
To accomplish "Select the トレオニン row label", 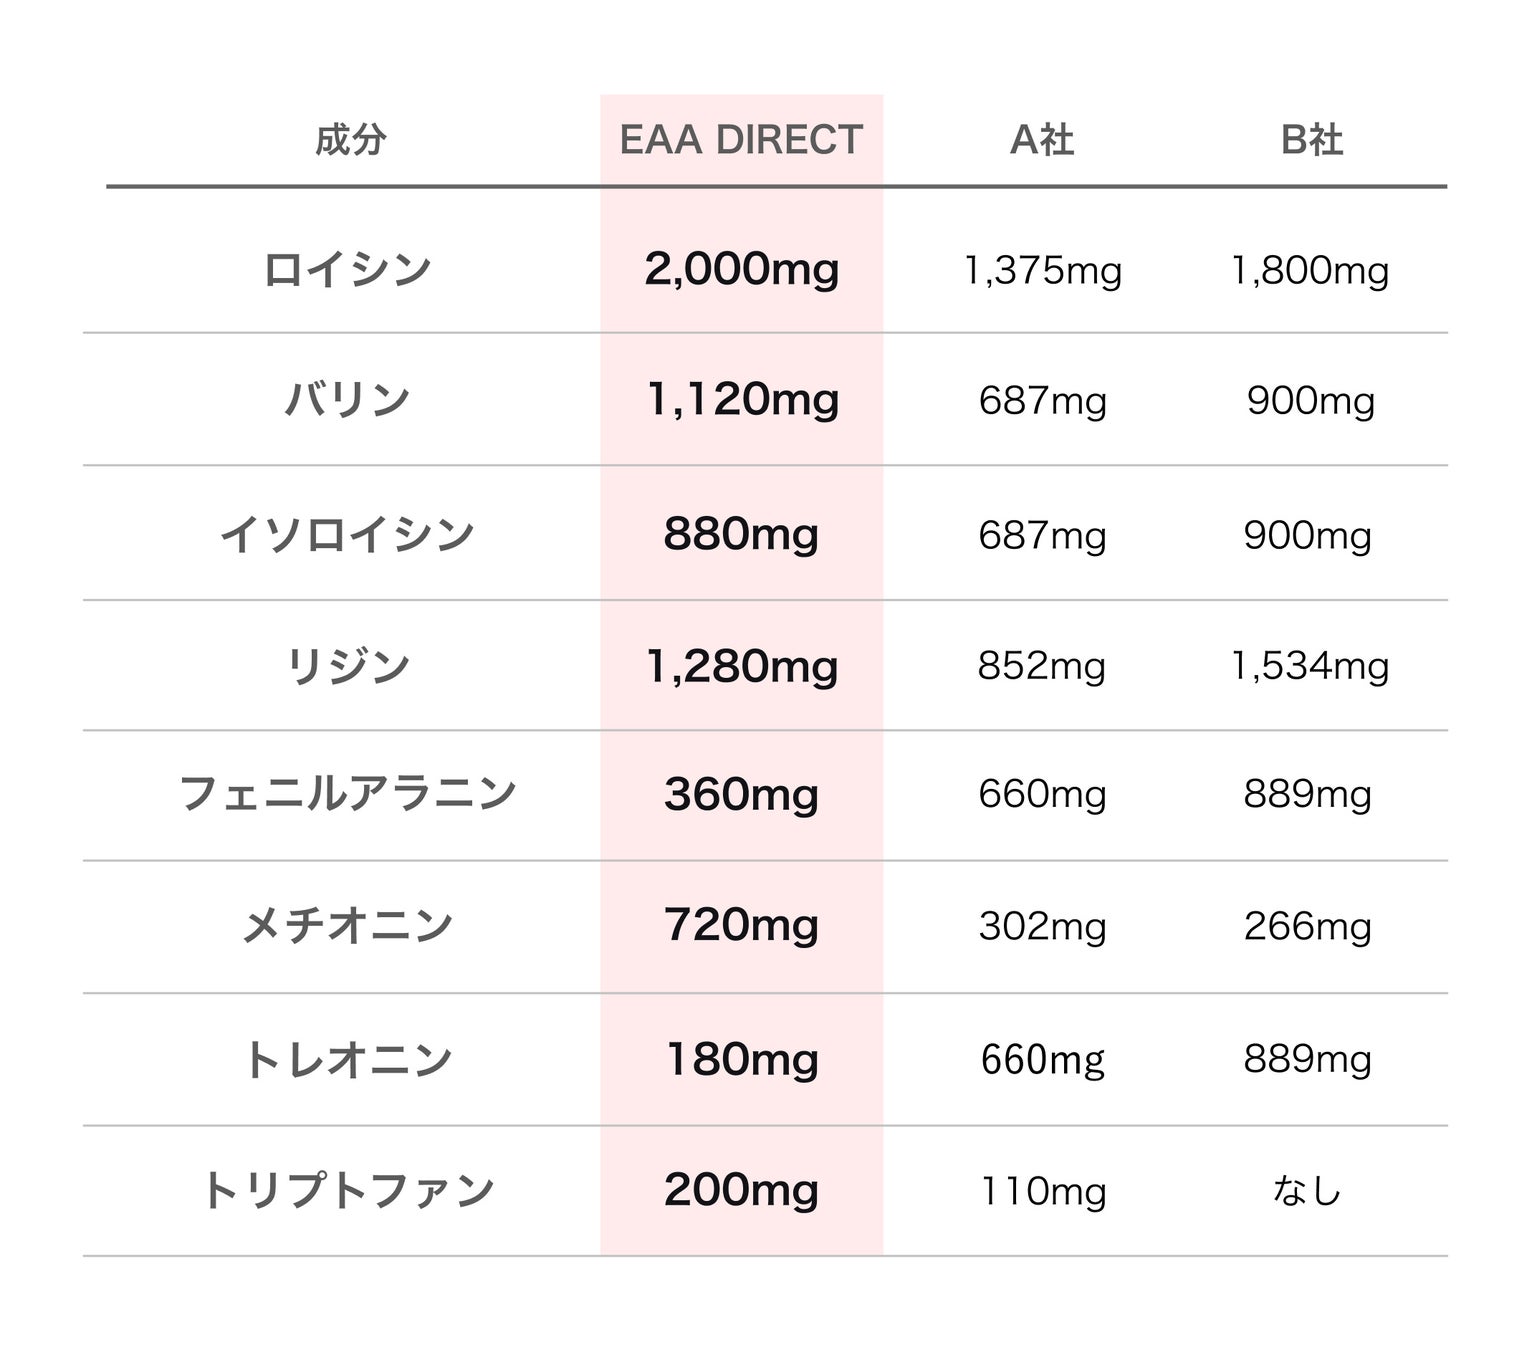I will 347,1059.
